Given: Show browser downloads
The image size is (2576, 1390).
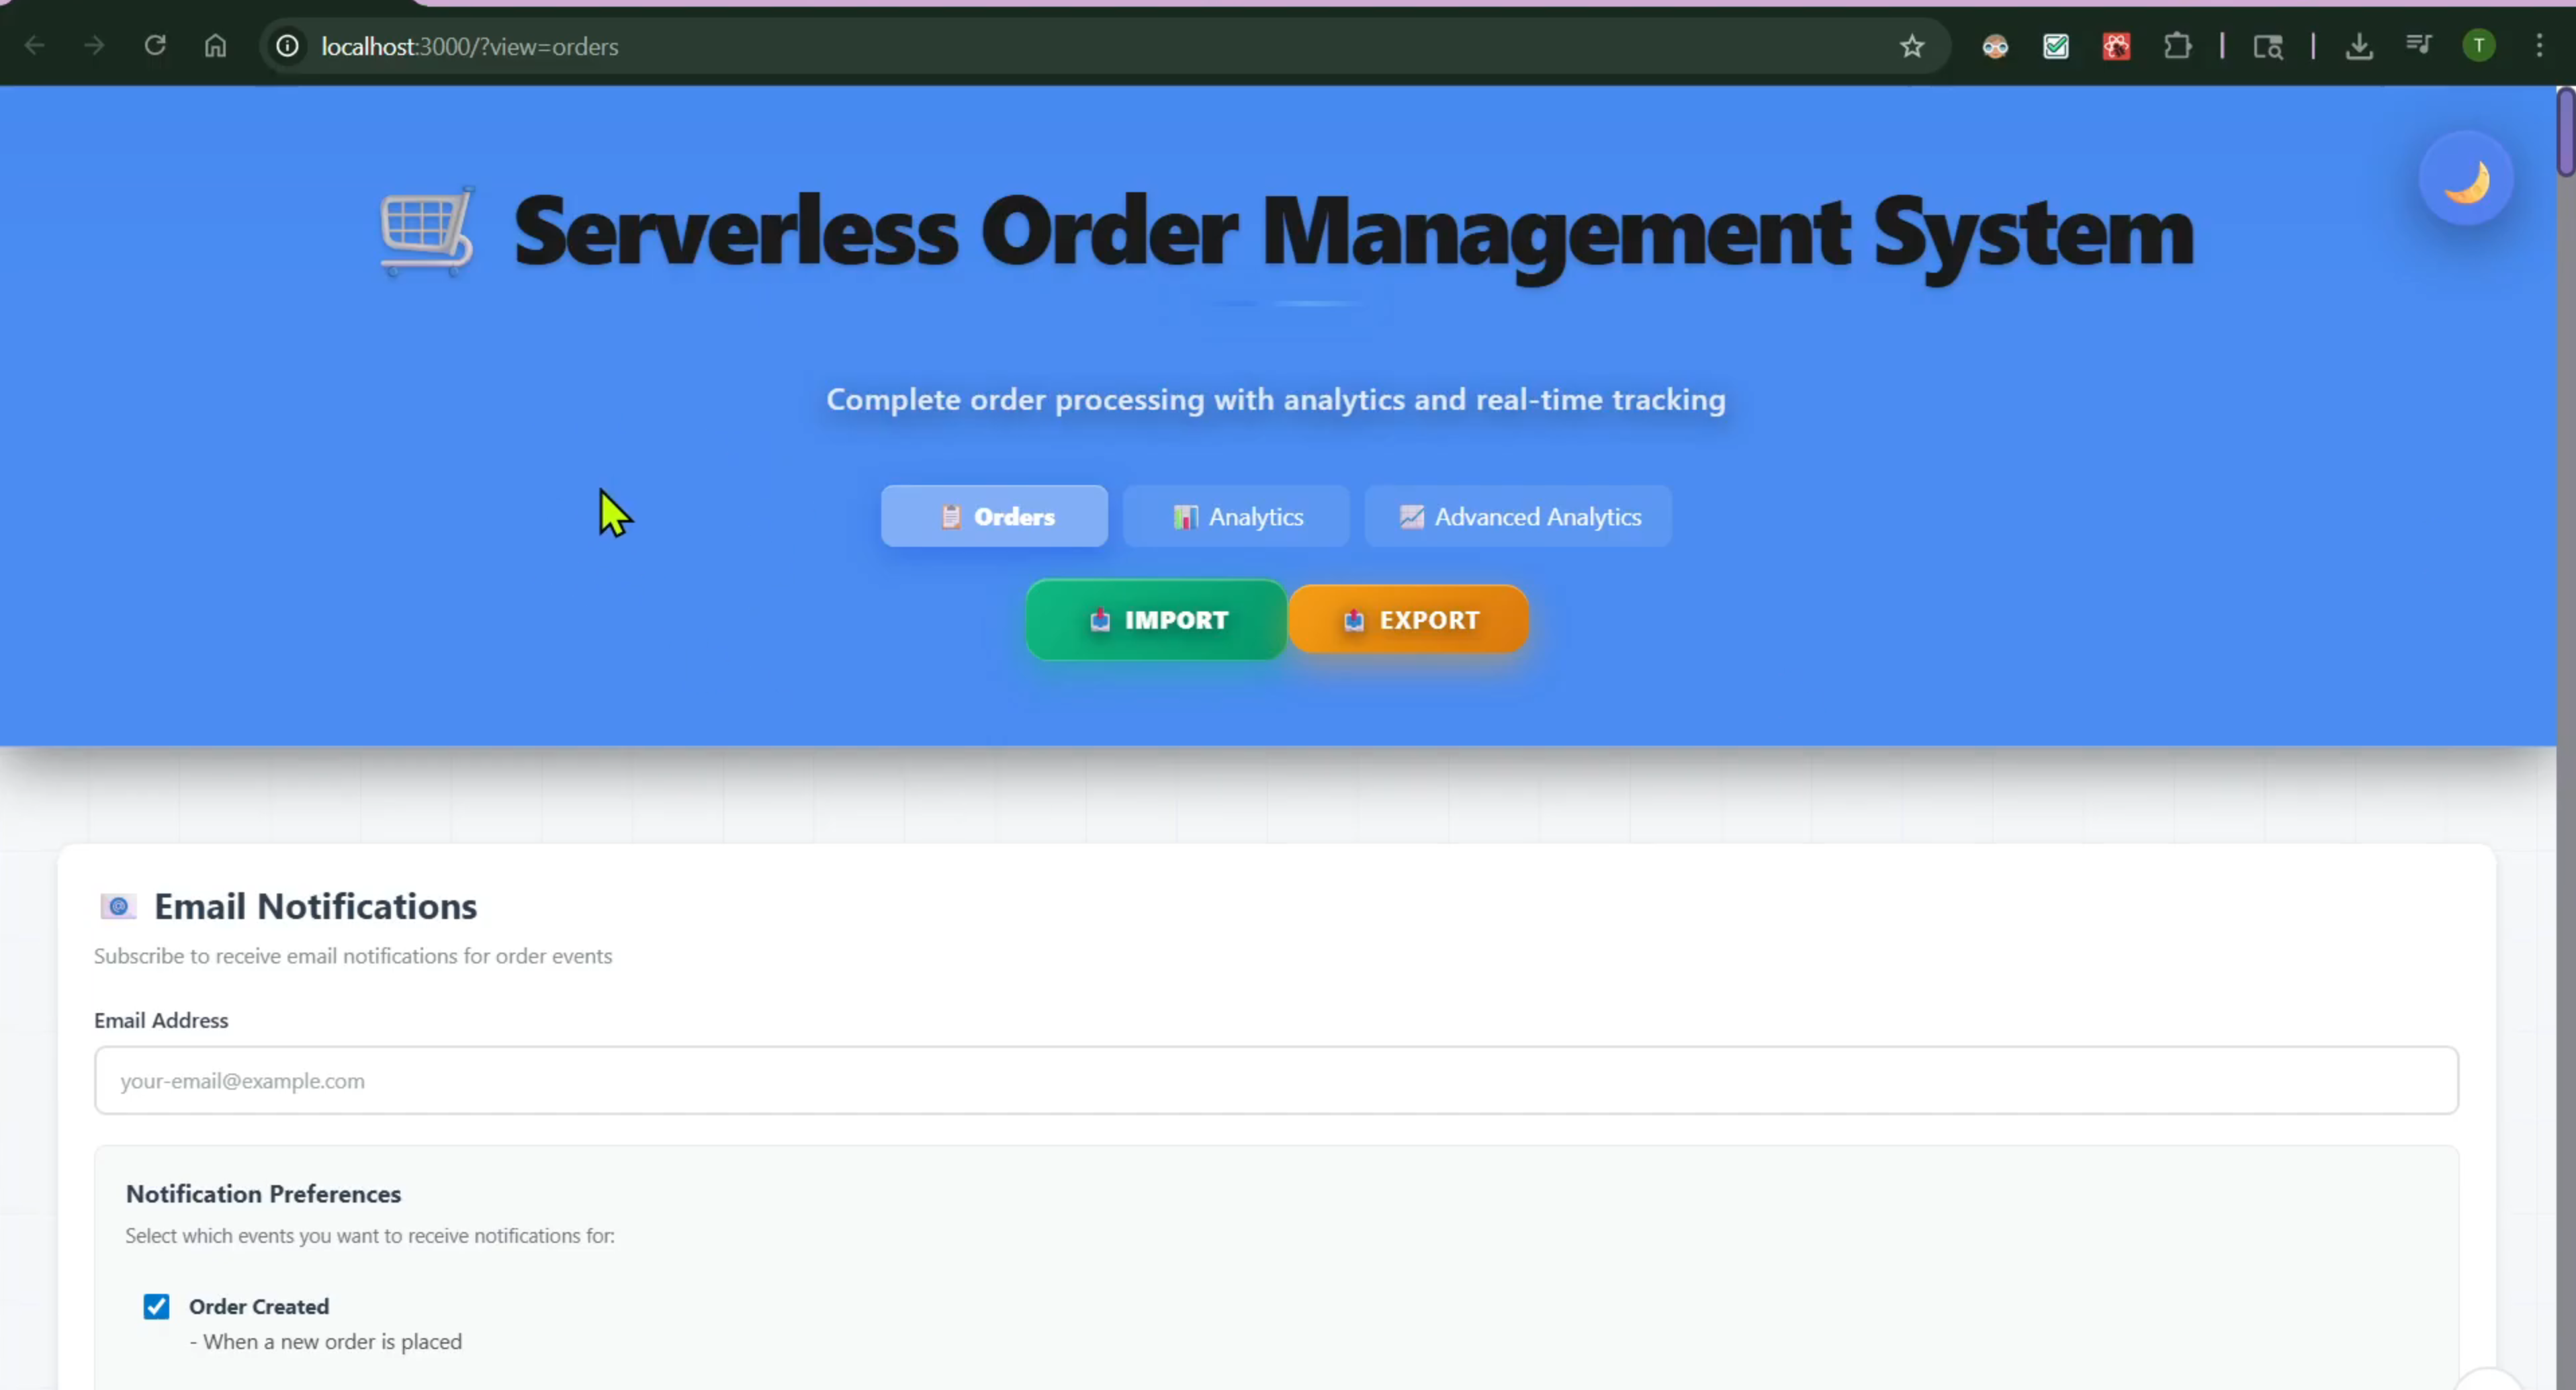Looking at the screenshot, I should tap(2359, 46).
